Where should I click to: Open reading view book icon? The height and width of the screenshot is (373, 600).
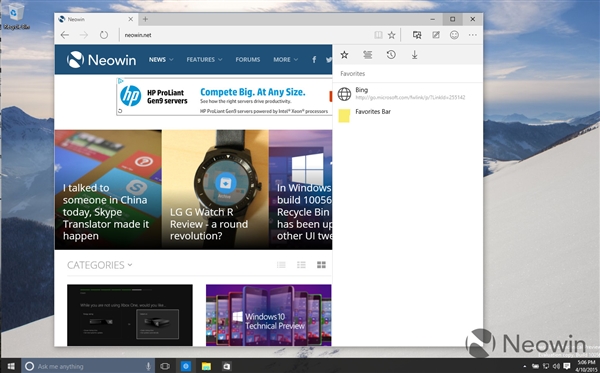(378, 35)
